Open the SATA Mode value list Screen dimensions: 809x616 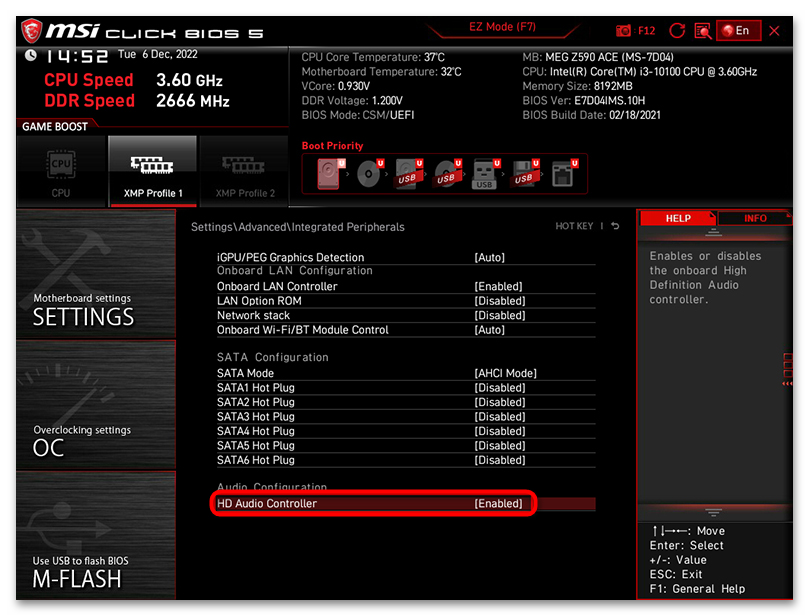click(505, 373)
